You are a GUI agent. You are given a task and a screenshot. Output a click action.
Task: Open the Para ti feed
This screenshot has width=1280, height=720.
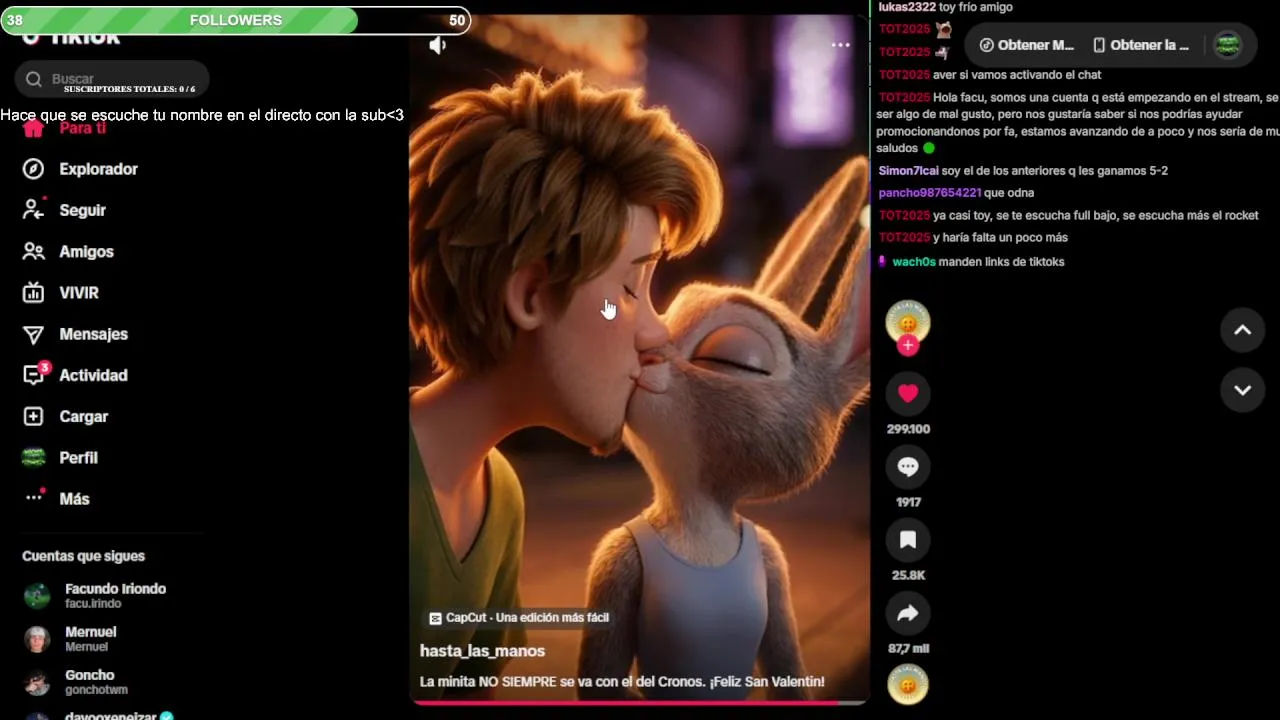82,128
